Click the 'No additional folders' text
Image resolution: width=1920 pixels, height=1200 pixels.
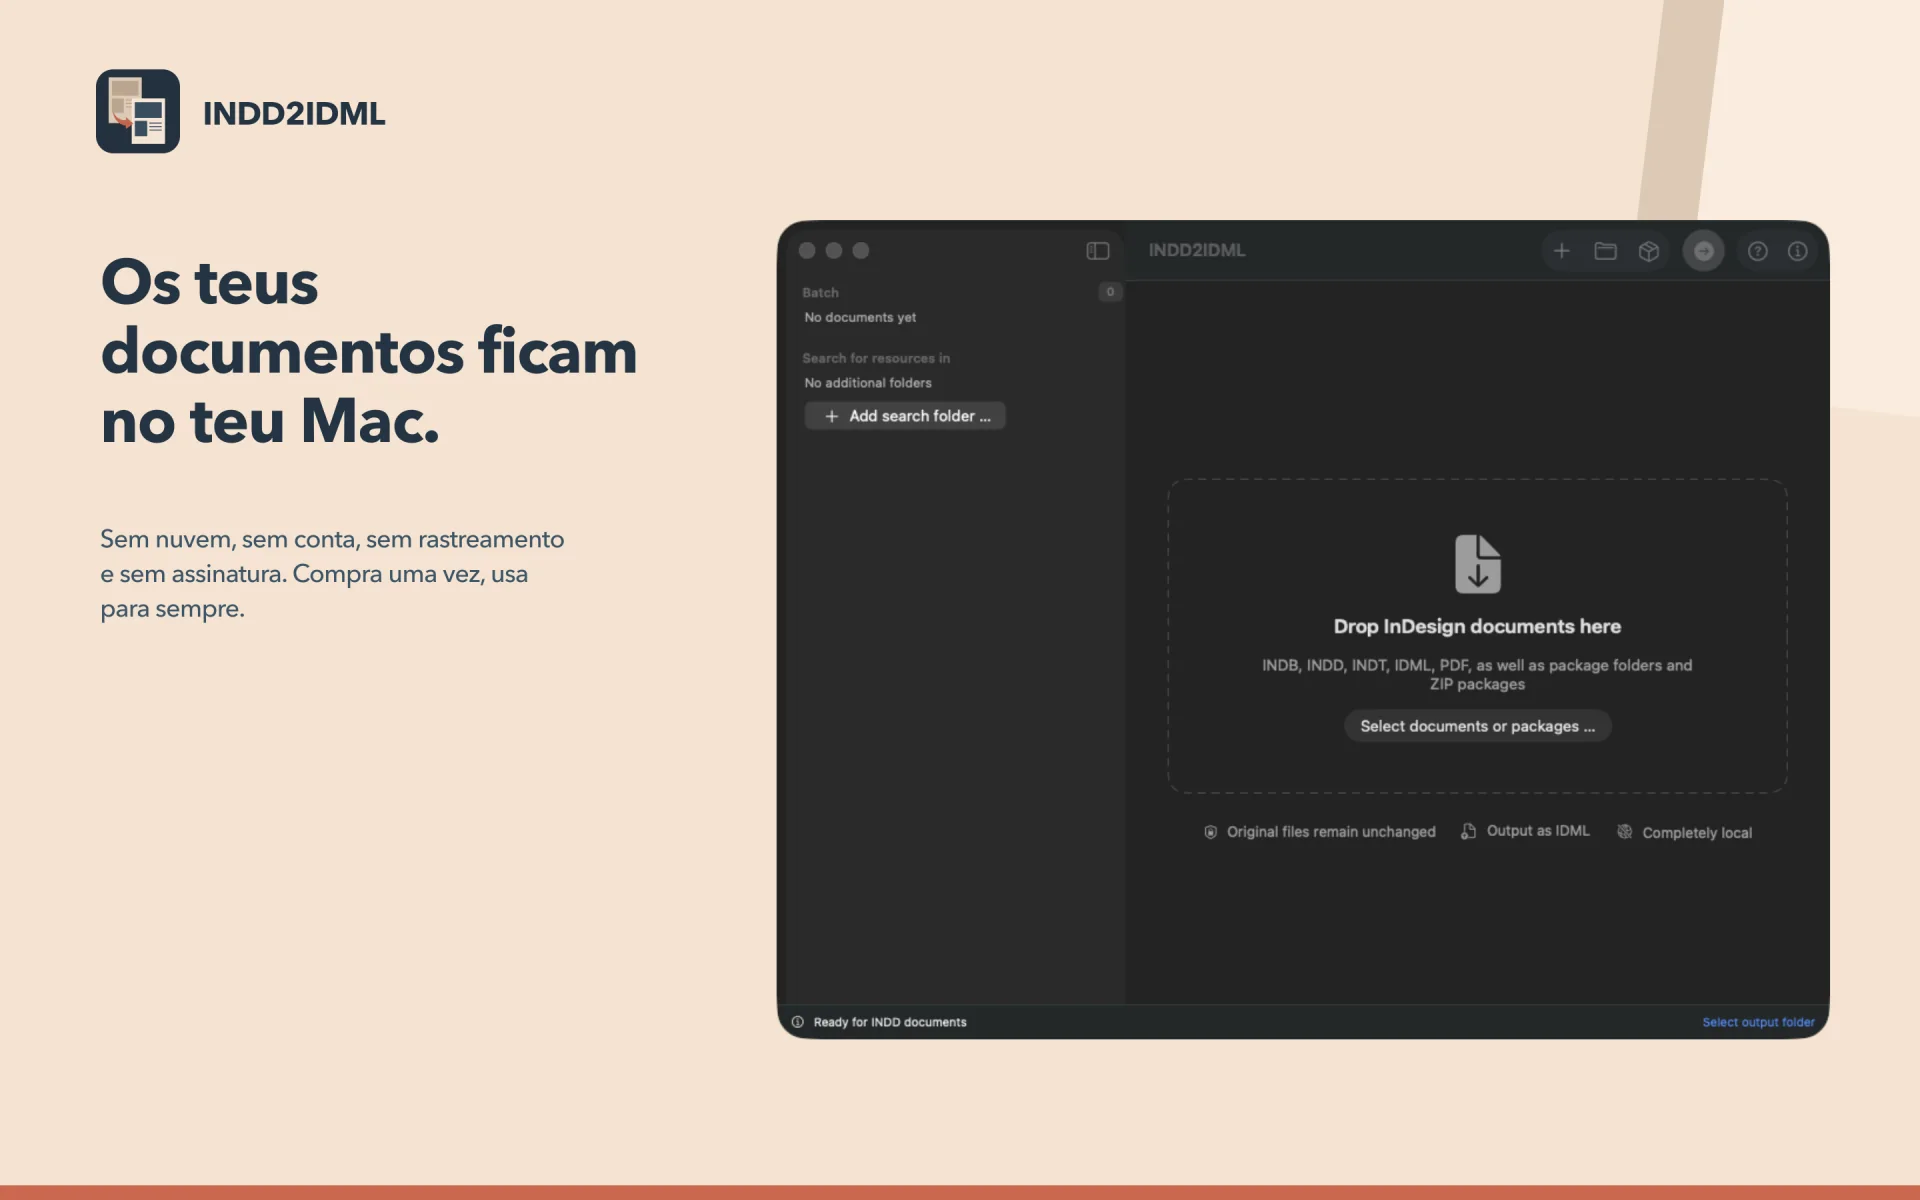click(x=868, y=383)
